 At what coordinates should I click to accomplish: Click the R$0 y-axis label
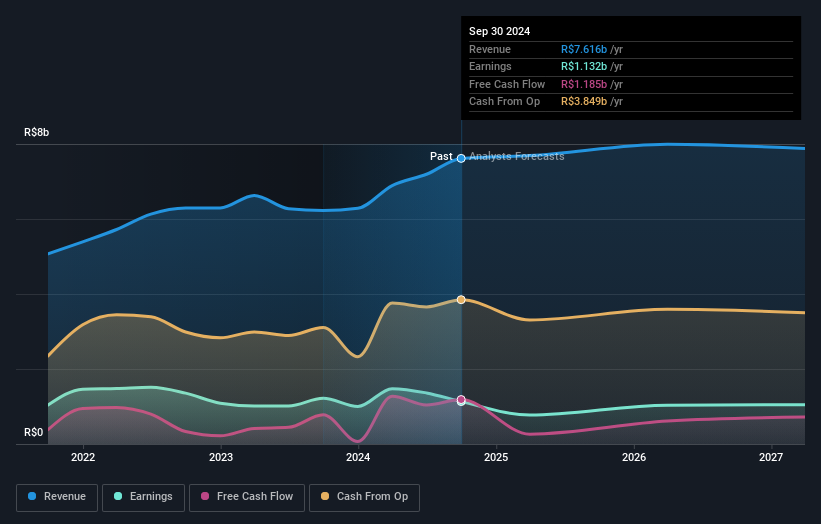pyautogui.click(x=34, y=432)
